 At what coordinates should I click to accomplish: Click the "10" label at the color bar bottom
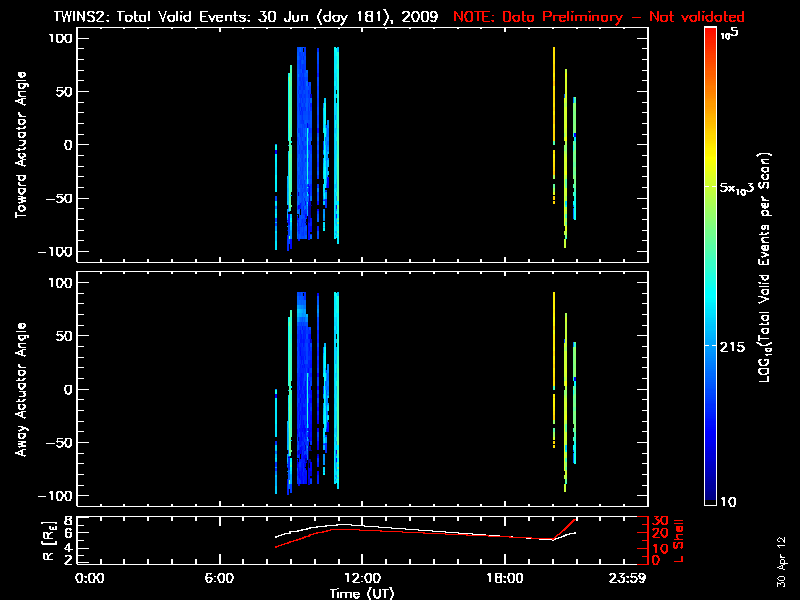731,500
